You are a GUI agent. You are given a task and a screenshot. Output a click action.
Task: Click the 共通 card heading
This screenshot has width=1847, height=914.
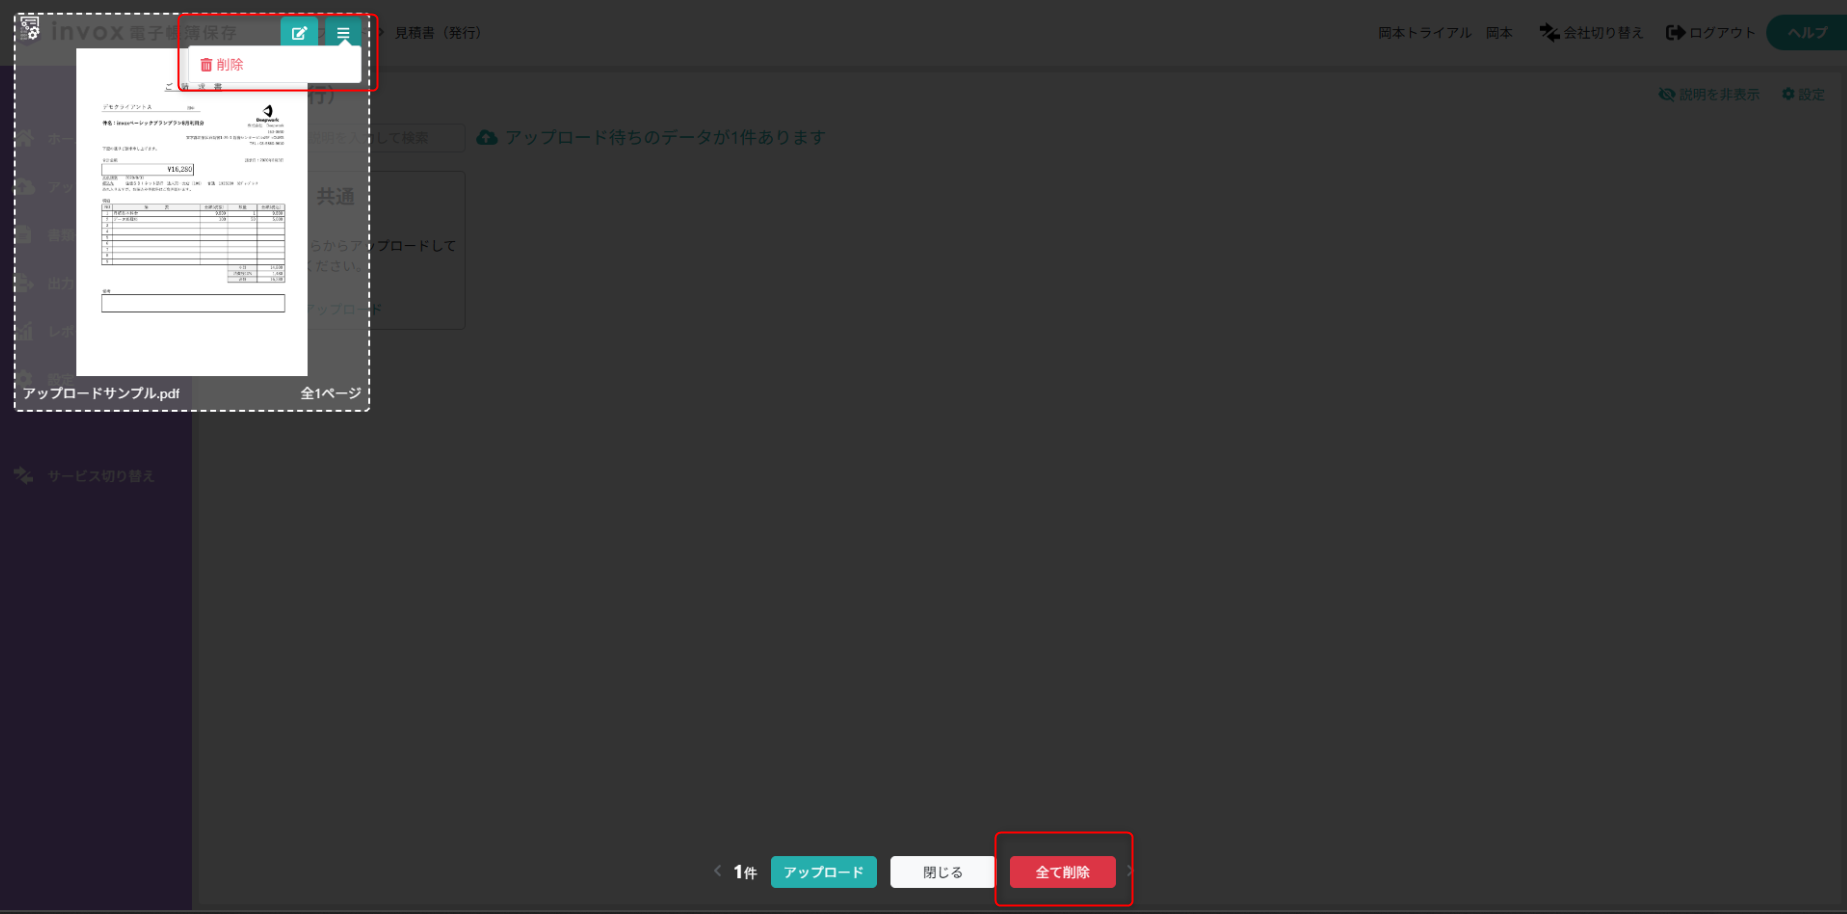point(335,197)
